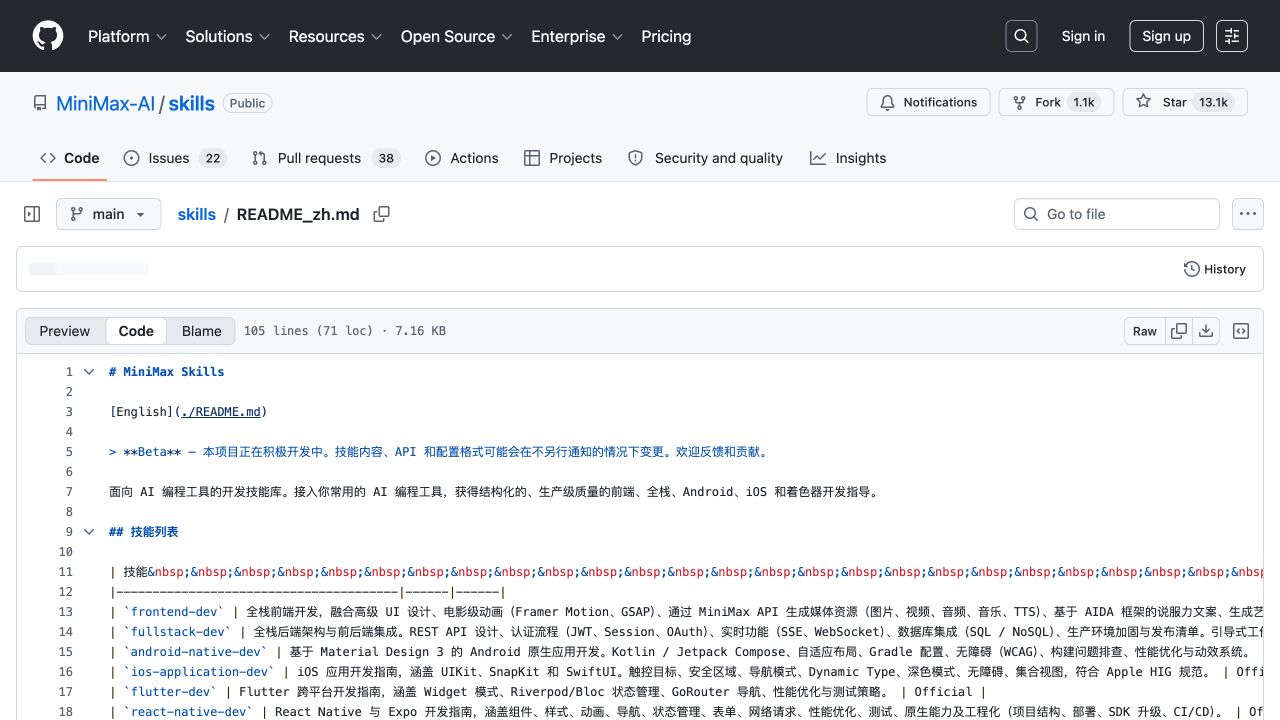The width and height of the screenshot is (1280, 720).
Task: Click line number 13
Action: 66,611
